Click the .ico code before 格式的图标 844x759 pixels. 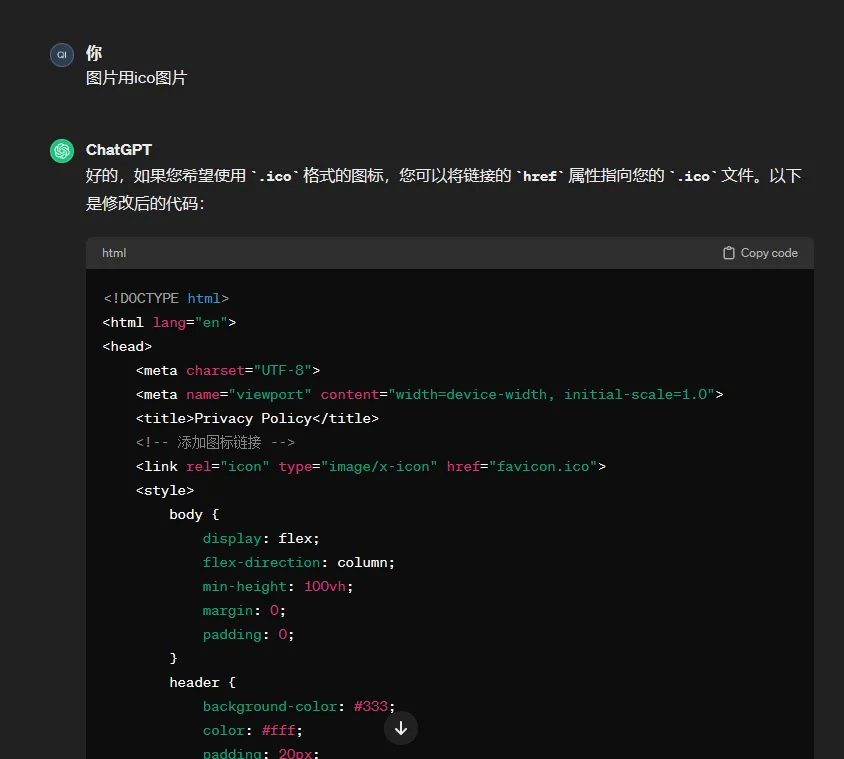click(275, 176)
